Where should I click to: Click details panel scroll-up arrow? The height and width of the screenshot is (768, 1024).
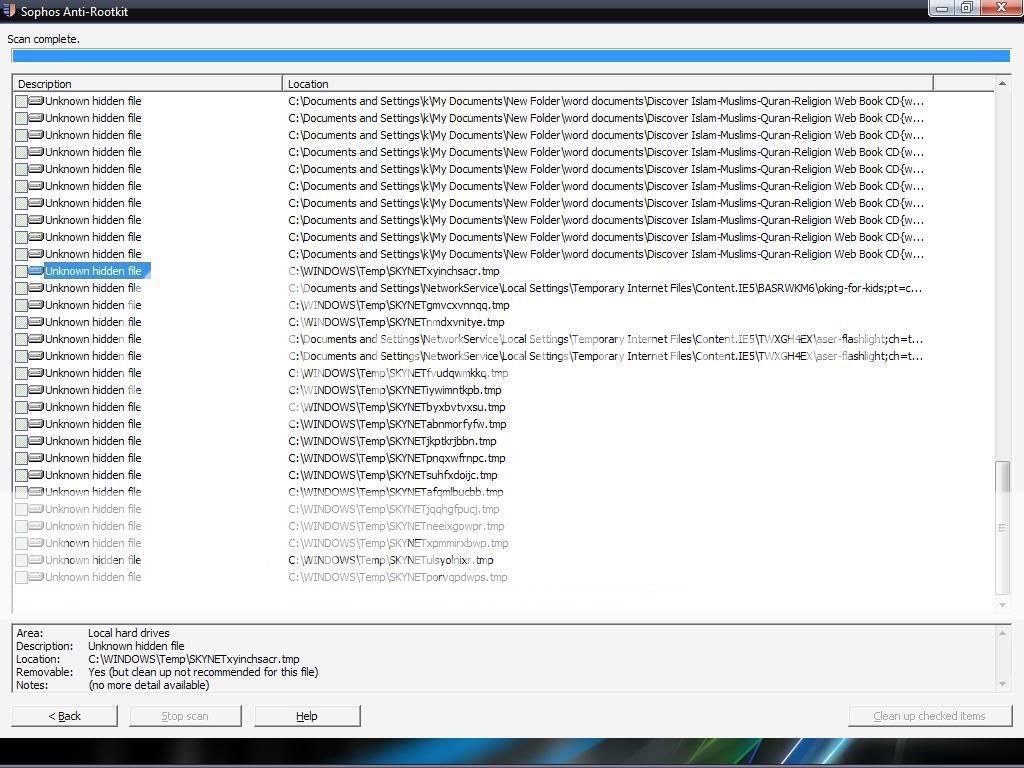click(x=1002, y=633)
